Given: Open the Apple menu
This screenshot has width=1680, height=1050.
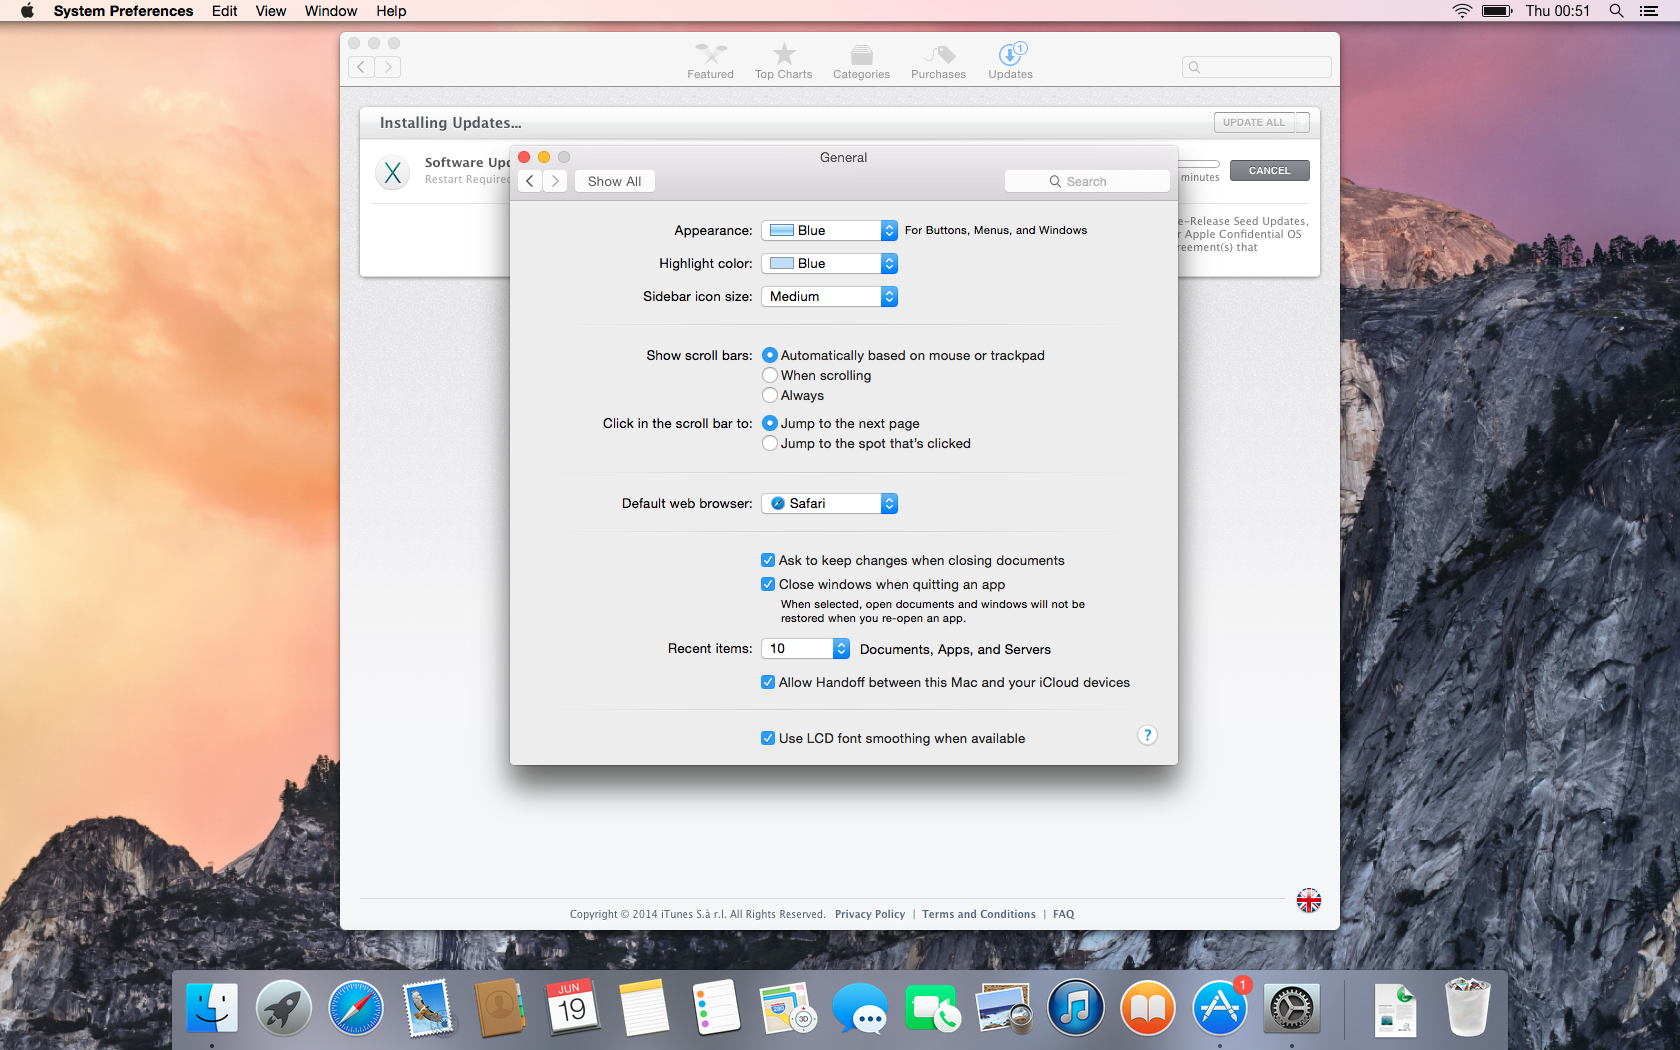Looking at the screenshot, I should [x=27, y=11].
